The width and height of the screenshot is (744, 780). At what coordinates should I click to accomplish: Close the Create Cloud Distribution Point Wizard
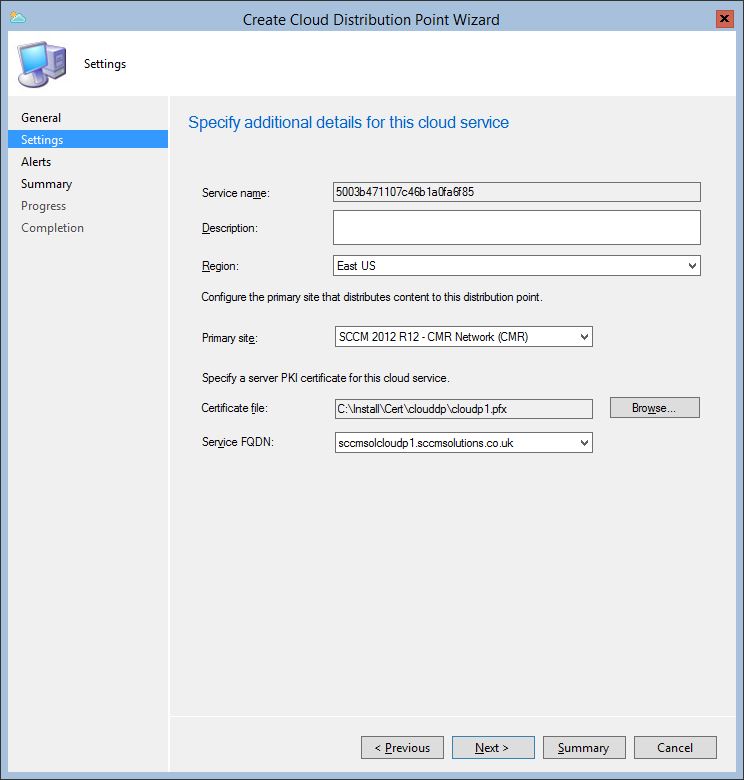(x=725, y=19)
